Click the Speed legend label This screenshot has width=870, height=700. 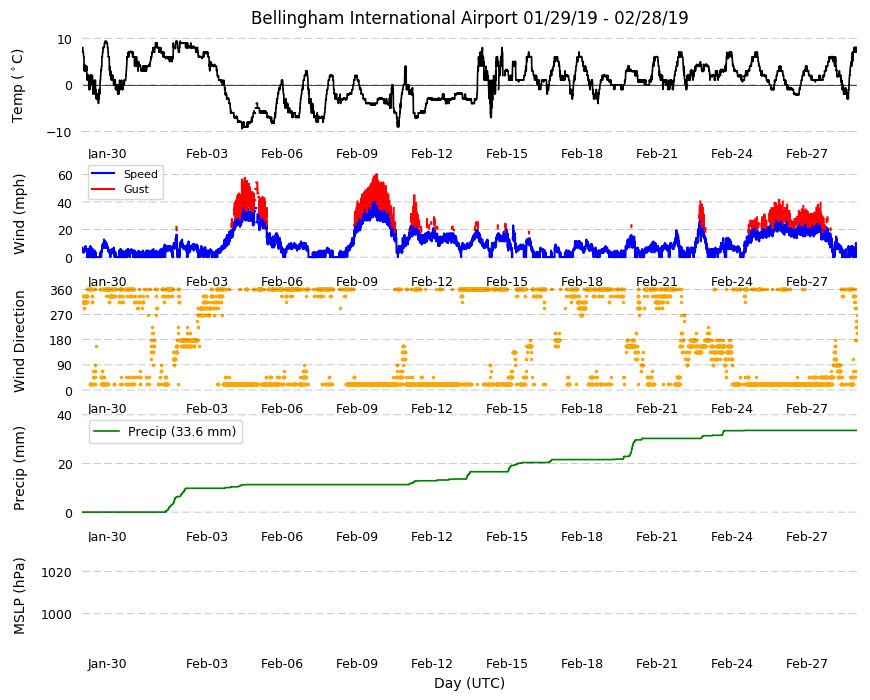click(x=141, y=174)
